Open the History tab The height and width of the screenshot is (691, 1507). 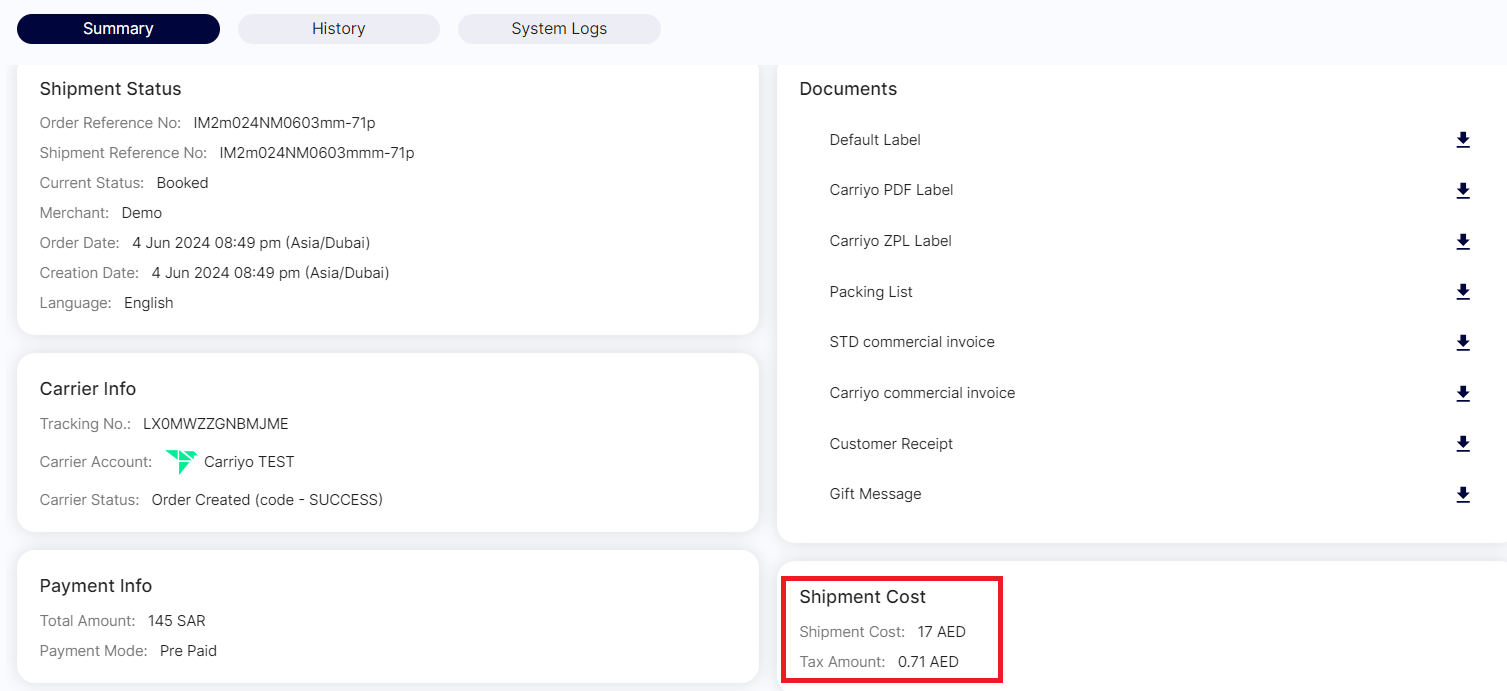338,29
